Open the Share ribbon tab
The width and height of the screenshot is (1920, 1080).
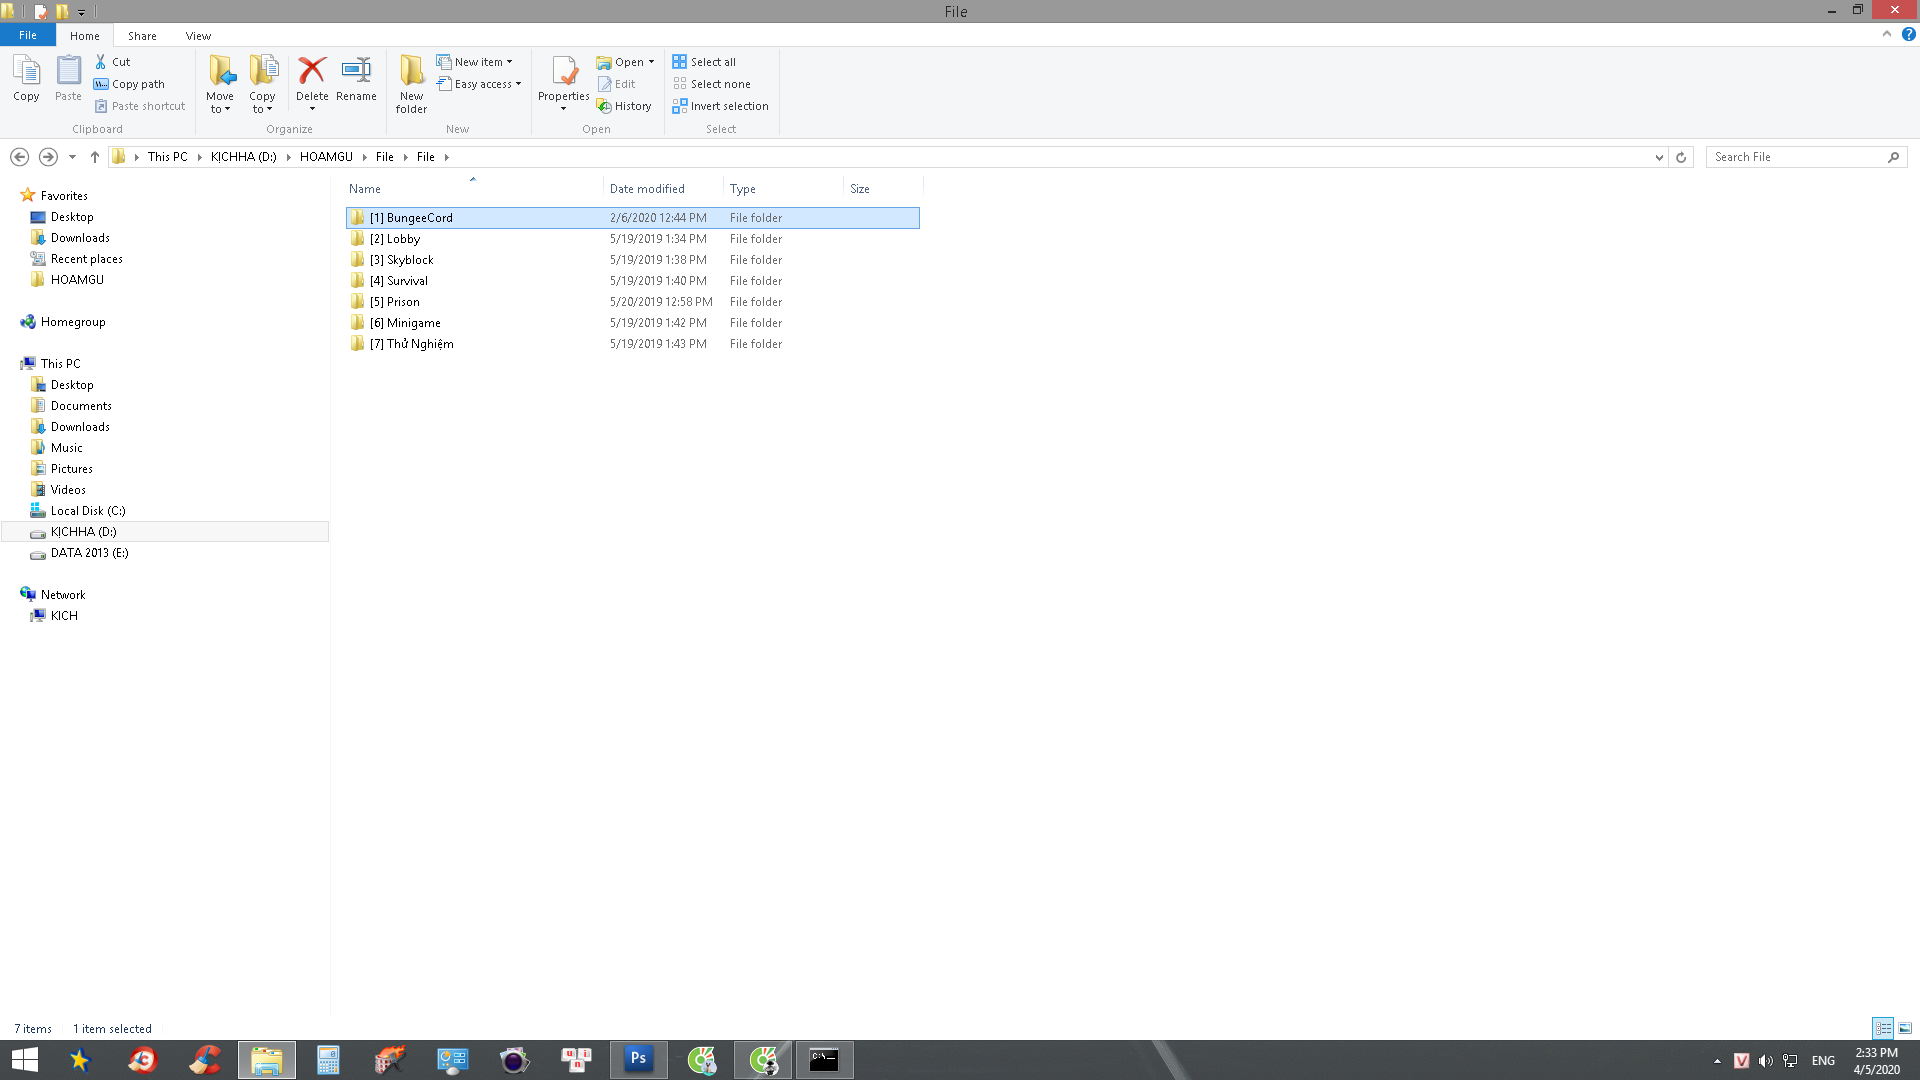[142, 36]
